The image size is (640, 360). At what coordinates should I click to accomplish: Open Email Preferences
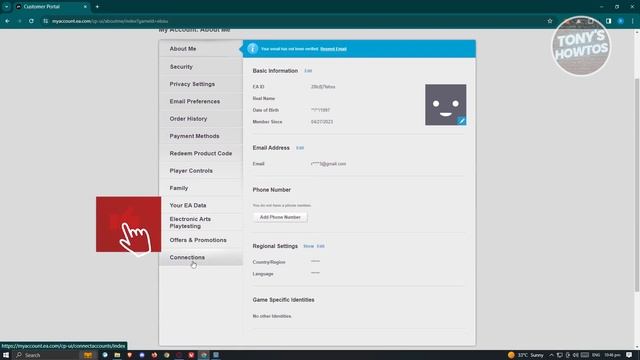(200, 101)
